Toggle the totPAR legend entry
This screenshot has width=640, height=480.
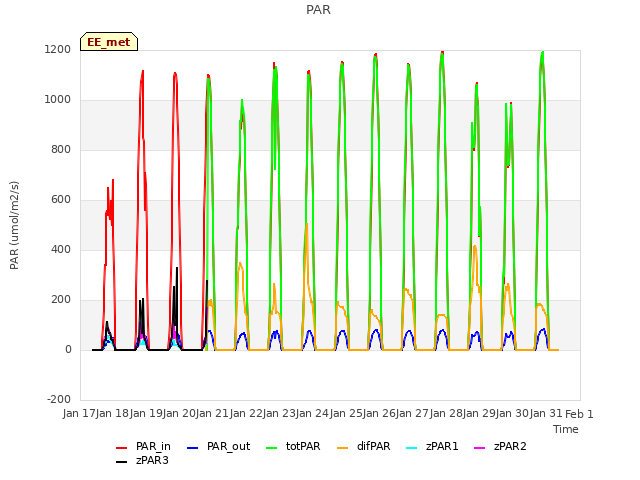point(293,447)
